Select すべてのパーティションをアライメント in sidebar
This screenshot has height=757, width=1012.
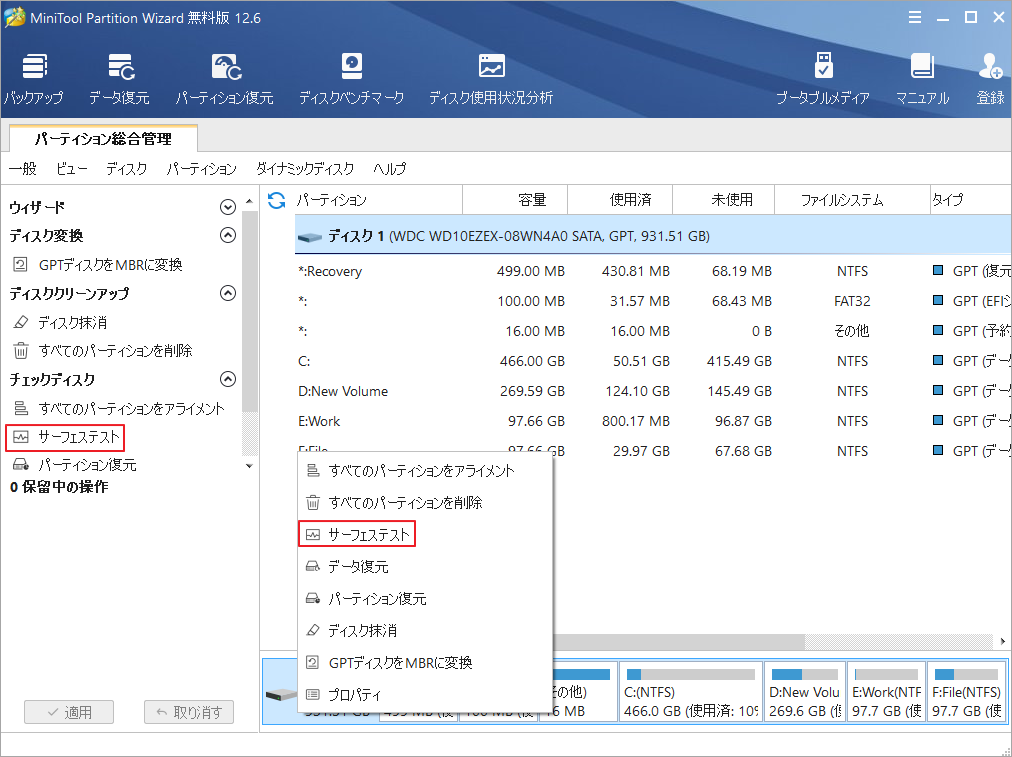119,409
